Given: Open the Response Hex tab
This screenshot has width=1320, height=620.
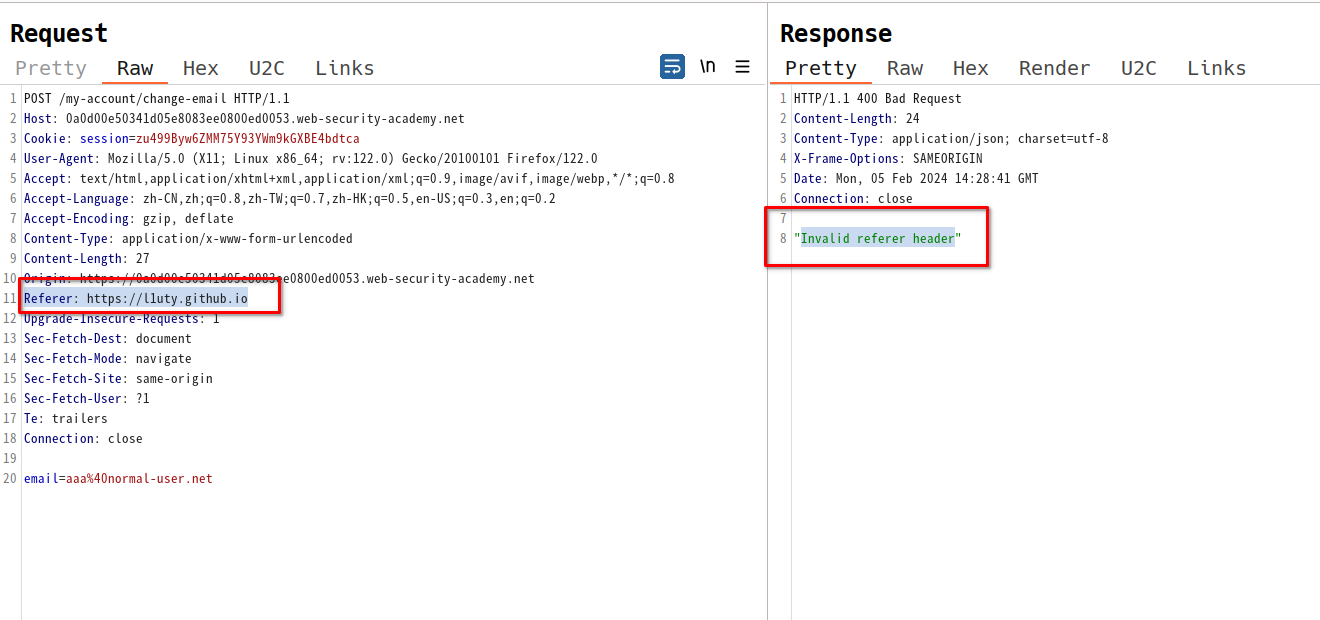Looking at the screenshot, I should [x=970, y=68].
